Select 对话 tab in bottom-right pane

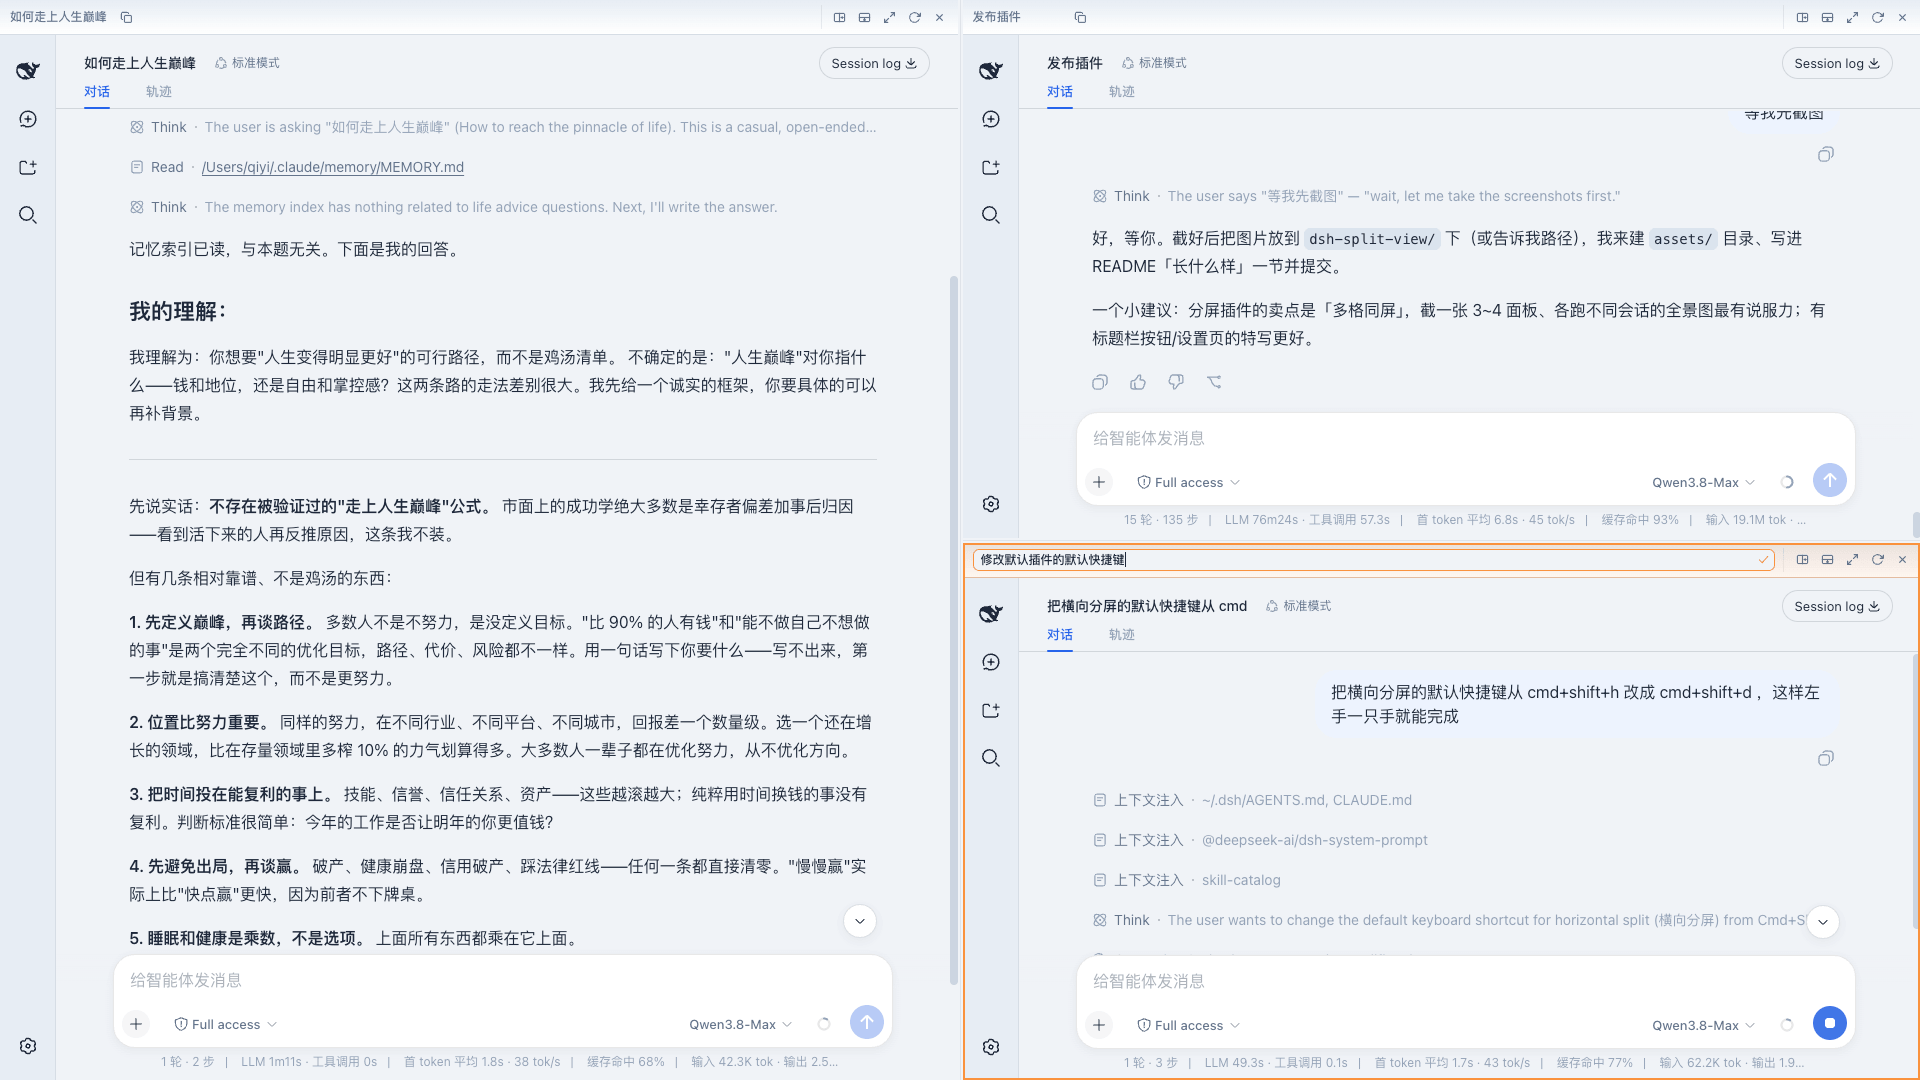1060,634
